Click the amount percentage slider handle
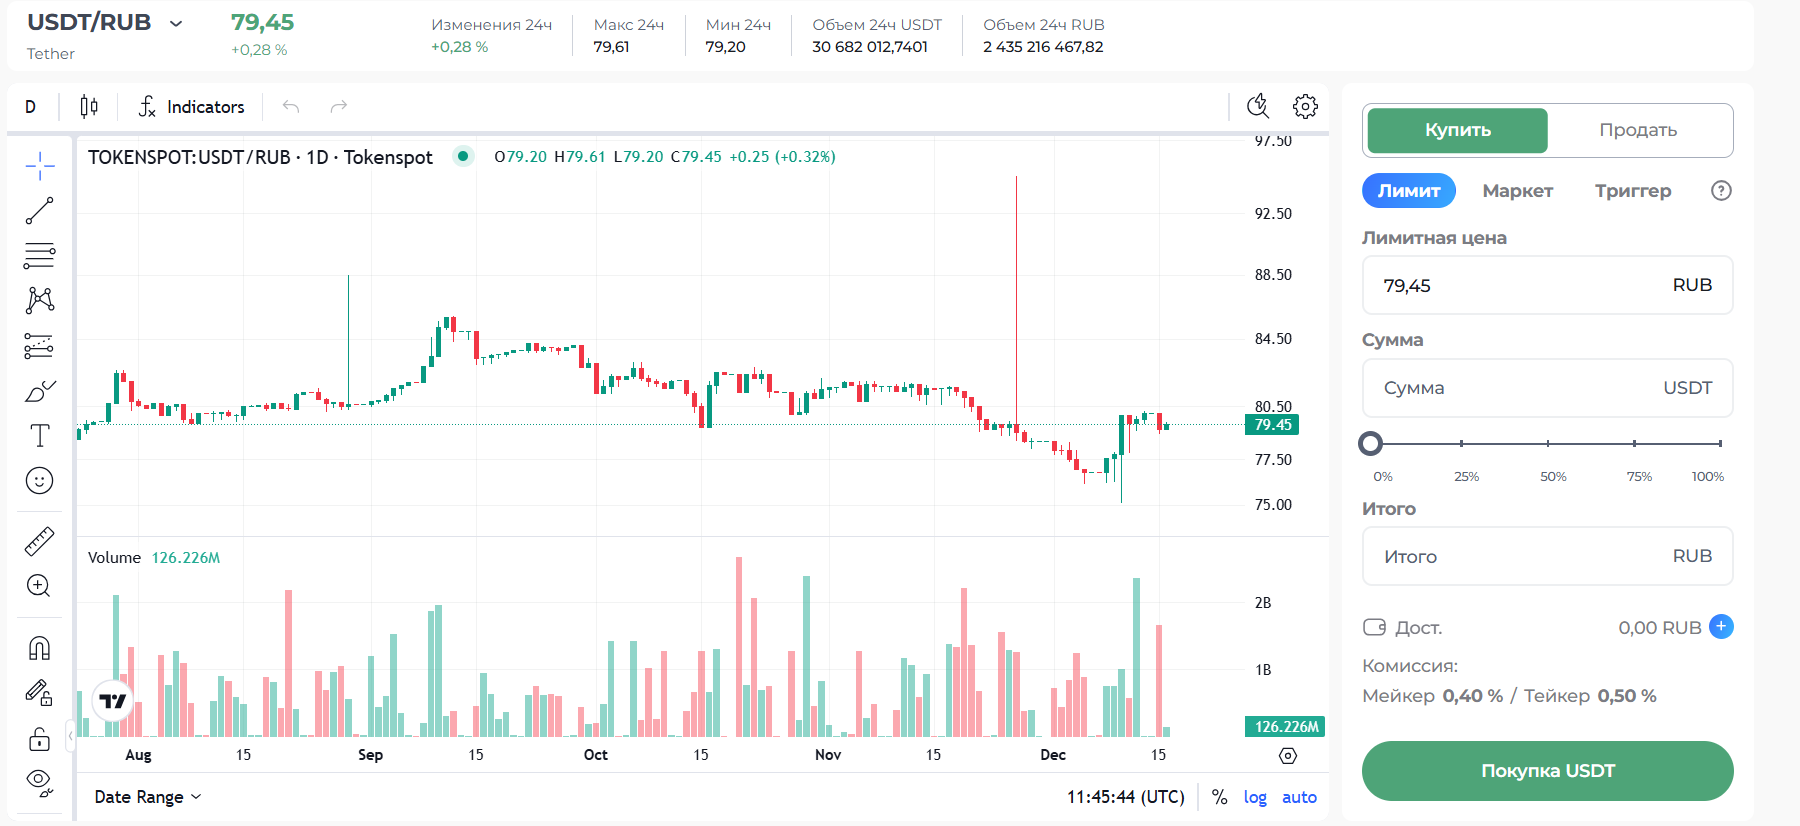The image size is (1800, 826). tap(1371, 443)
